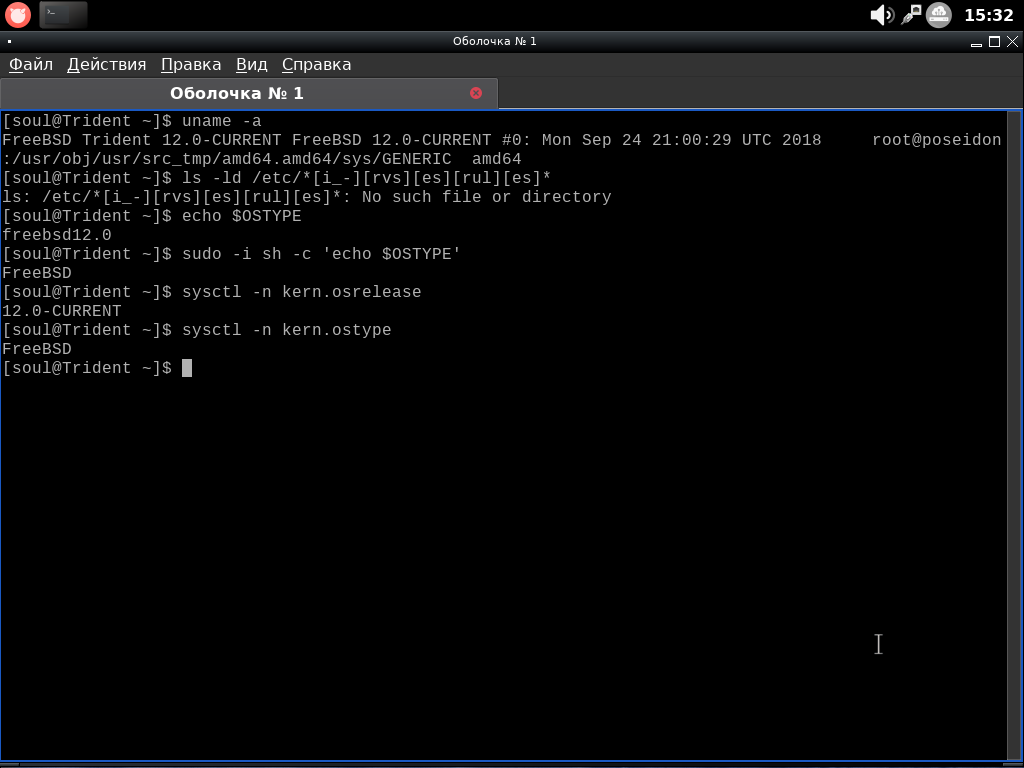This screenshot has height=768, width=1024.
Task: Open the volume speaker icon
Action: [x=882, y=14]
